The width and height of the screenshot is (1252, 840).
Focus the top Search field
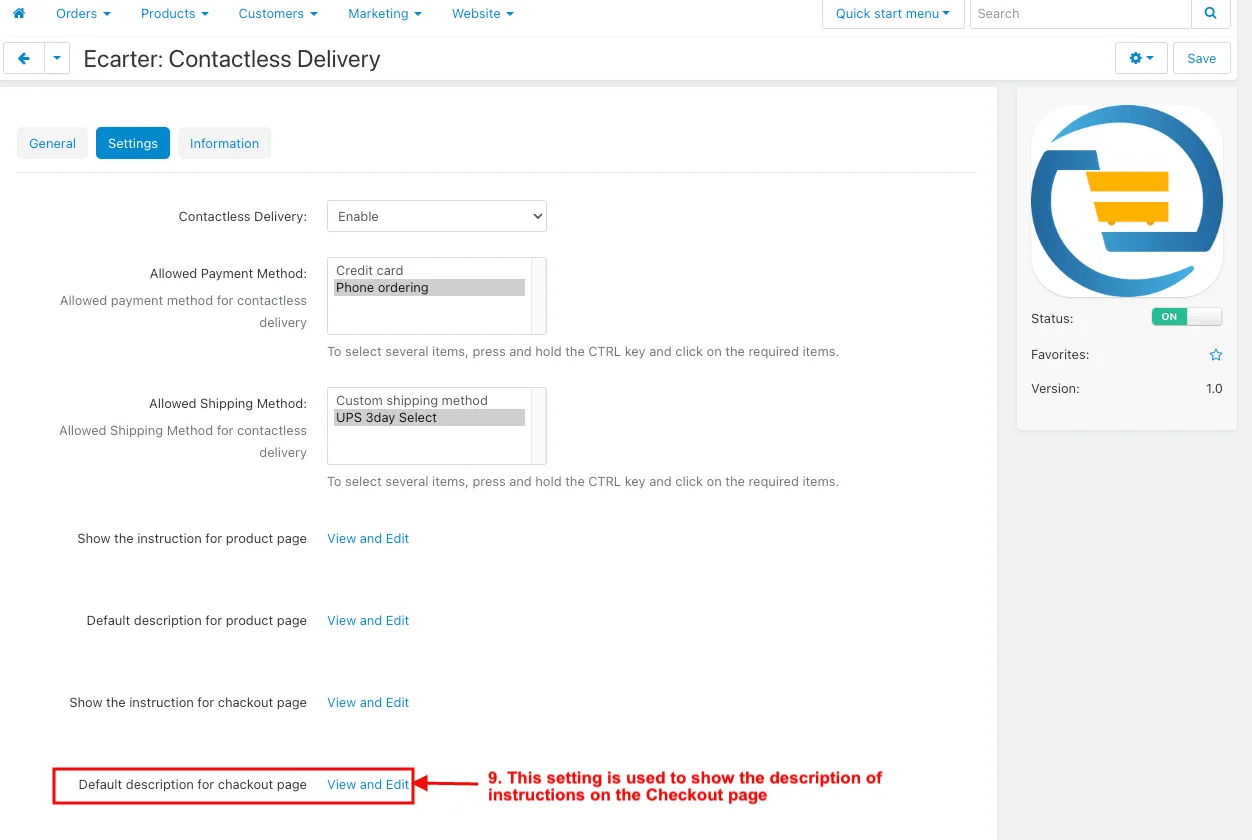[1081, 14]
